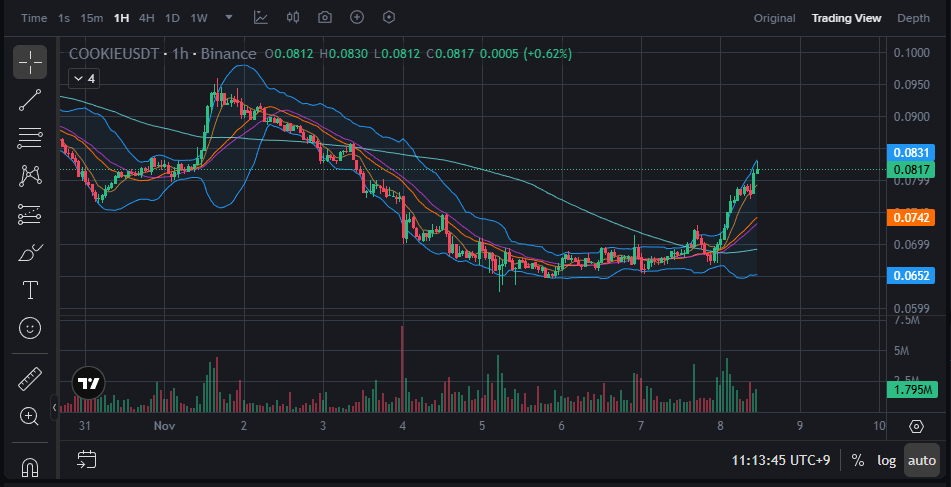This screenshot has width=951, height=487.
Task: Toggle log scale mode
Action: 886,460
